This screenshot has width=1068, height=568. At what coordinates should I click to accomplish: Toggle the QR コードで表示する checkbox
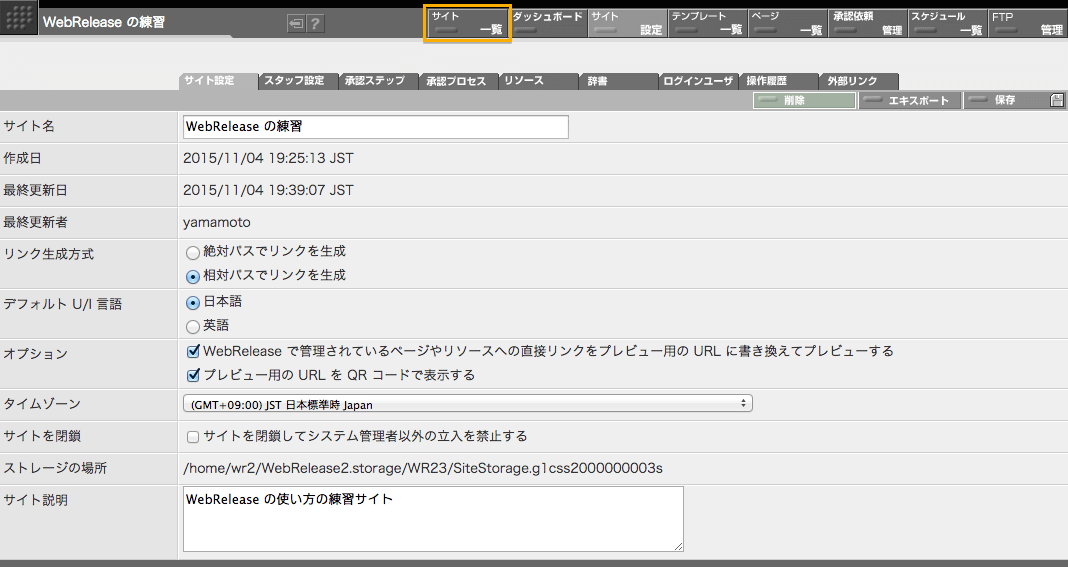coord(193,375)
